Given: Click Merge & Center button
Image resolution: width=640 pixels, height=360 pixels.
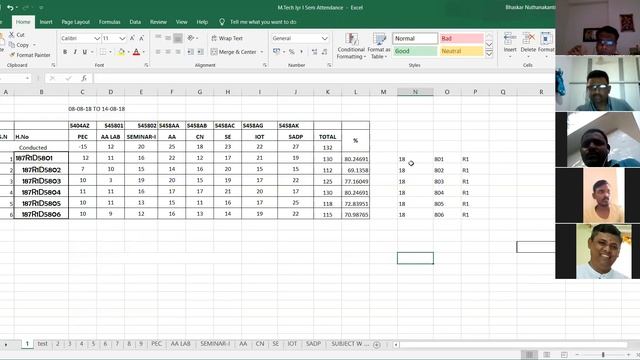Looking at the screenshot, I should pyautogui.click(x=234, y=52).
